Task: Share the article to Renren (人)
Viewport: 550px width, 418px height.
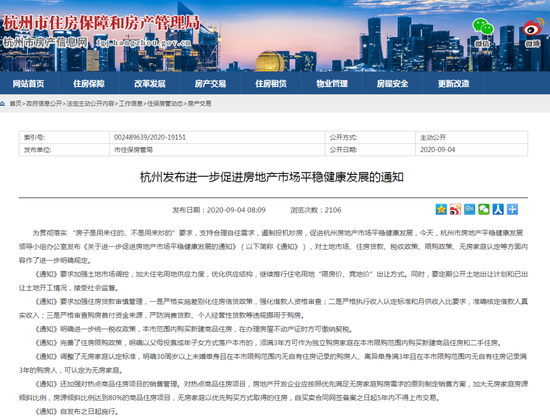Action: tap(498, 209)
